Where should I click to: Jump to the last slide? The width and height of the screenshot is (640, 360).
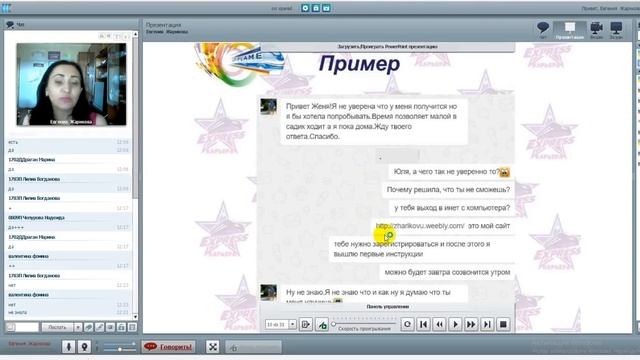pos(487,324)
